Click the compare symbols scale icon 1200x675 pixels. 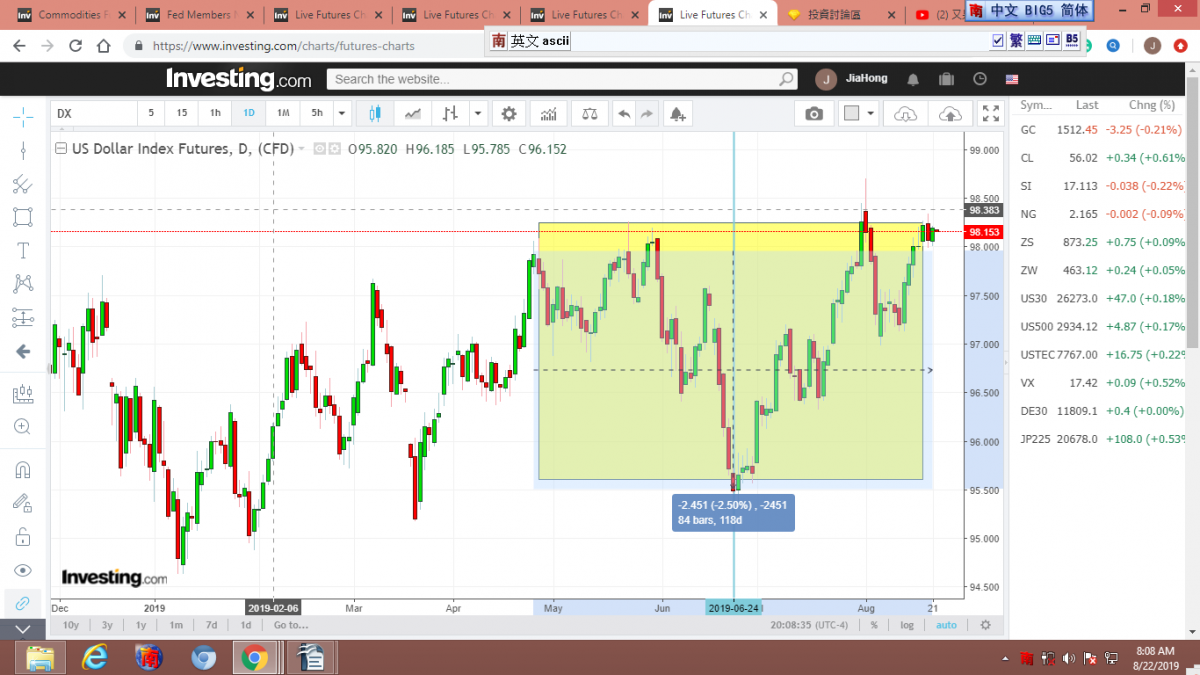[x=589, y=114]
